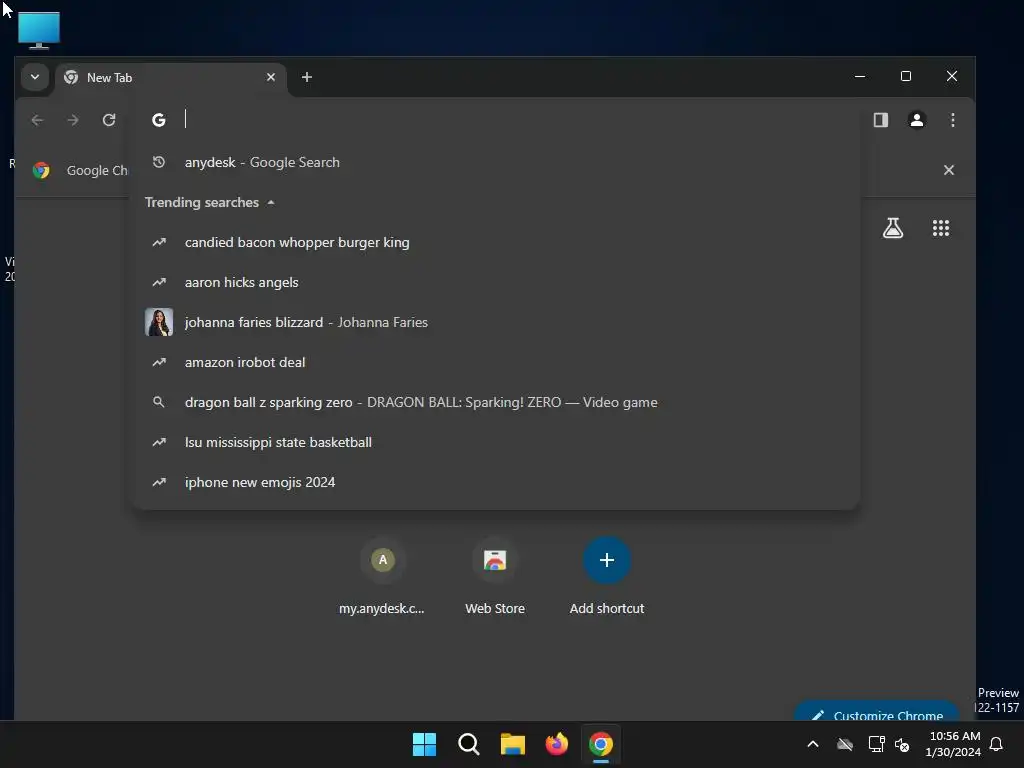Click the browser forward arrow
The image size is (1024, 768).
click(x=73, y=120)
